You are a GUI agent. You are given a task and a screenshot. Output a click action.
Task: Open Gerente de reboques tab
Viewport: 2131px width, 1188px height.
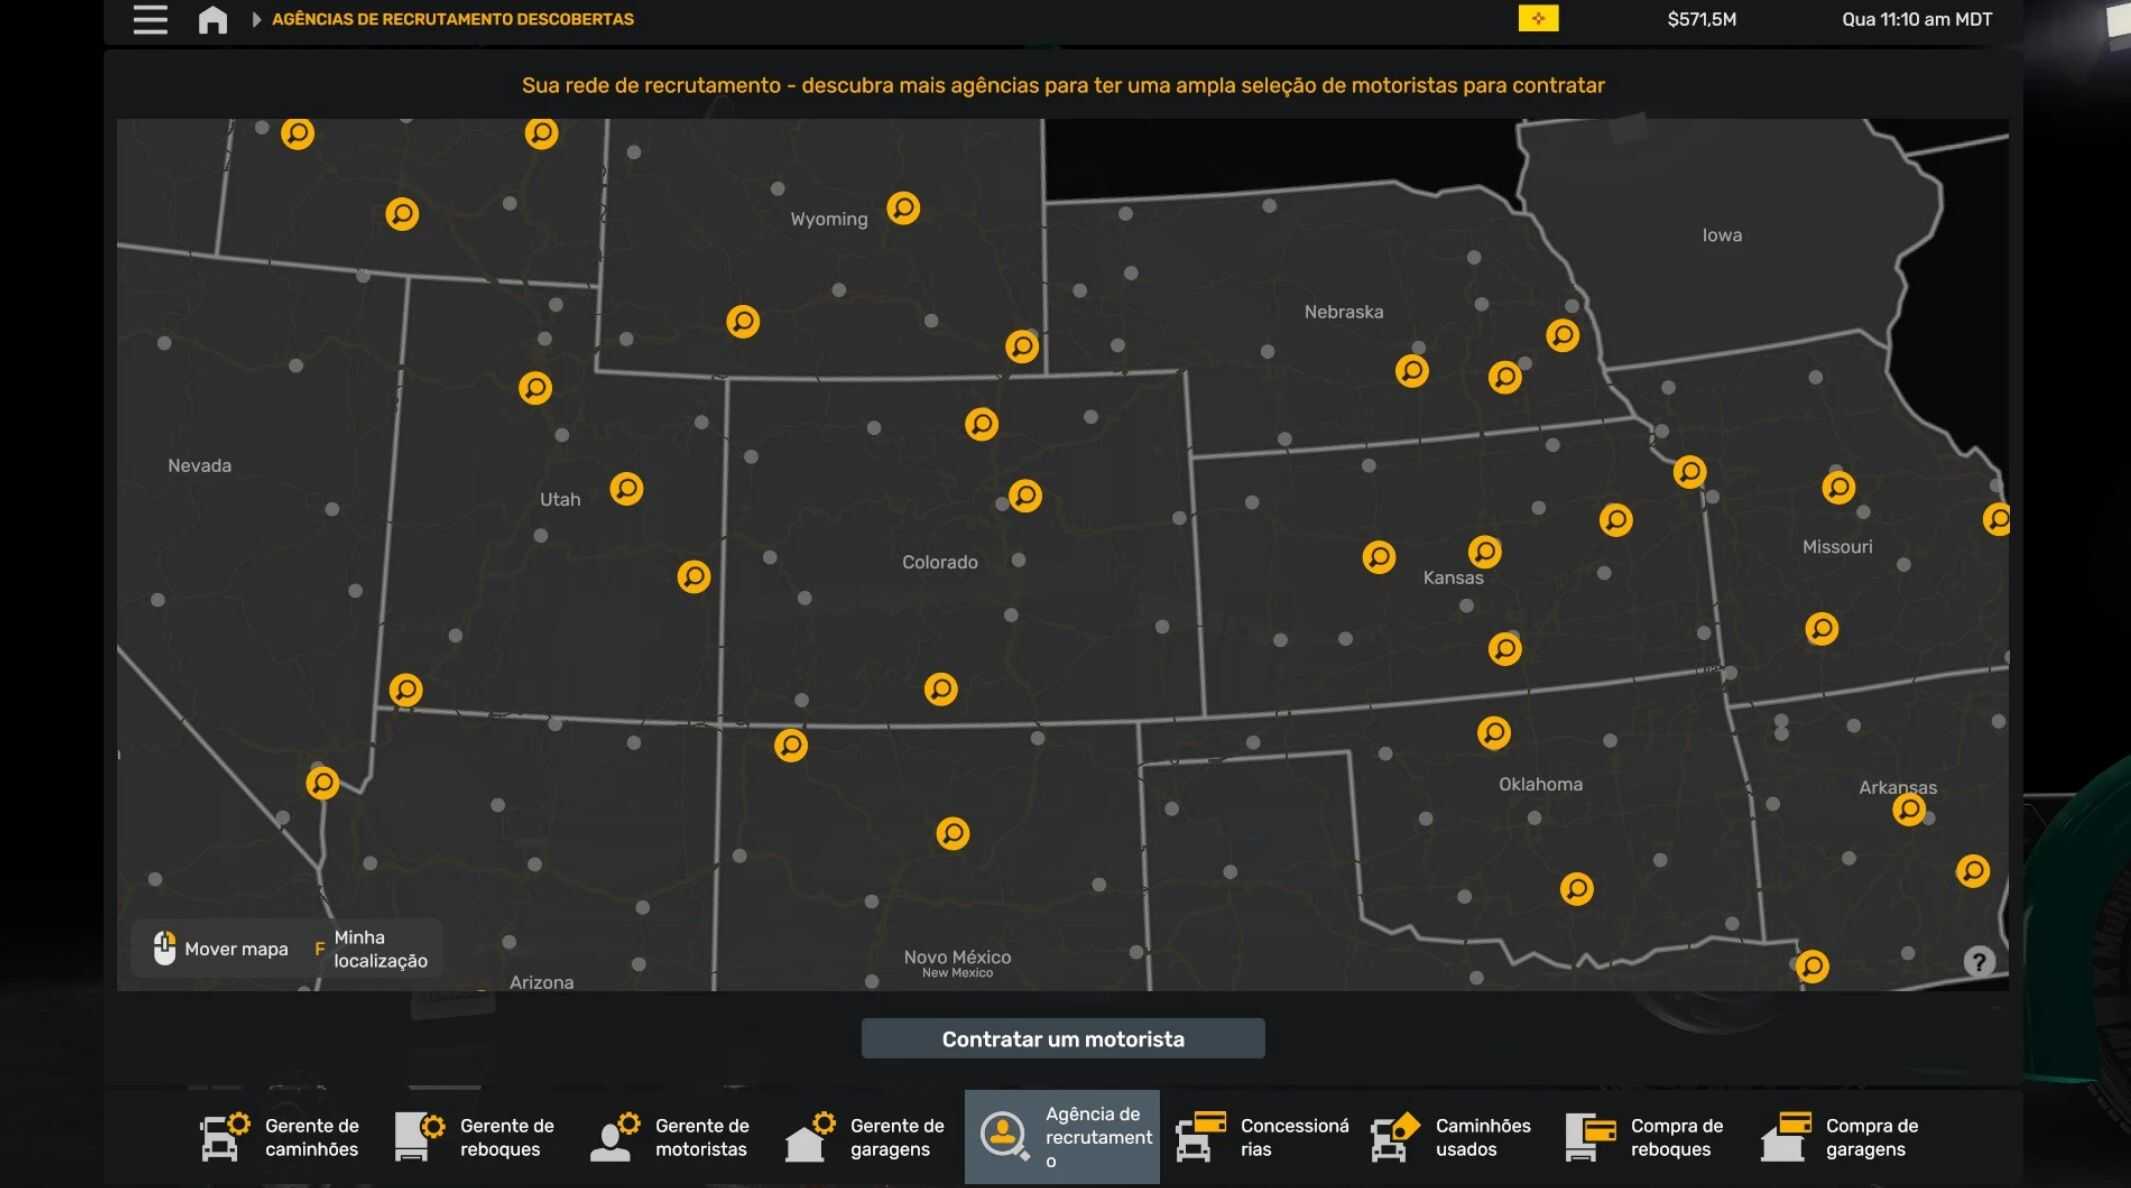pos(475,1137)
